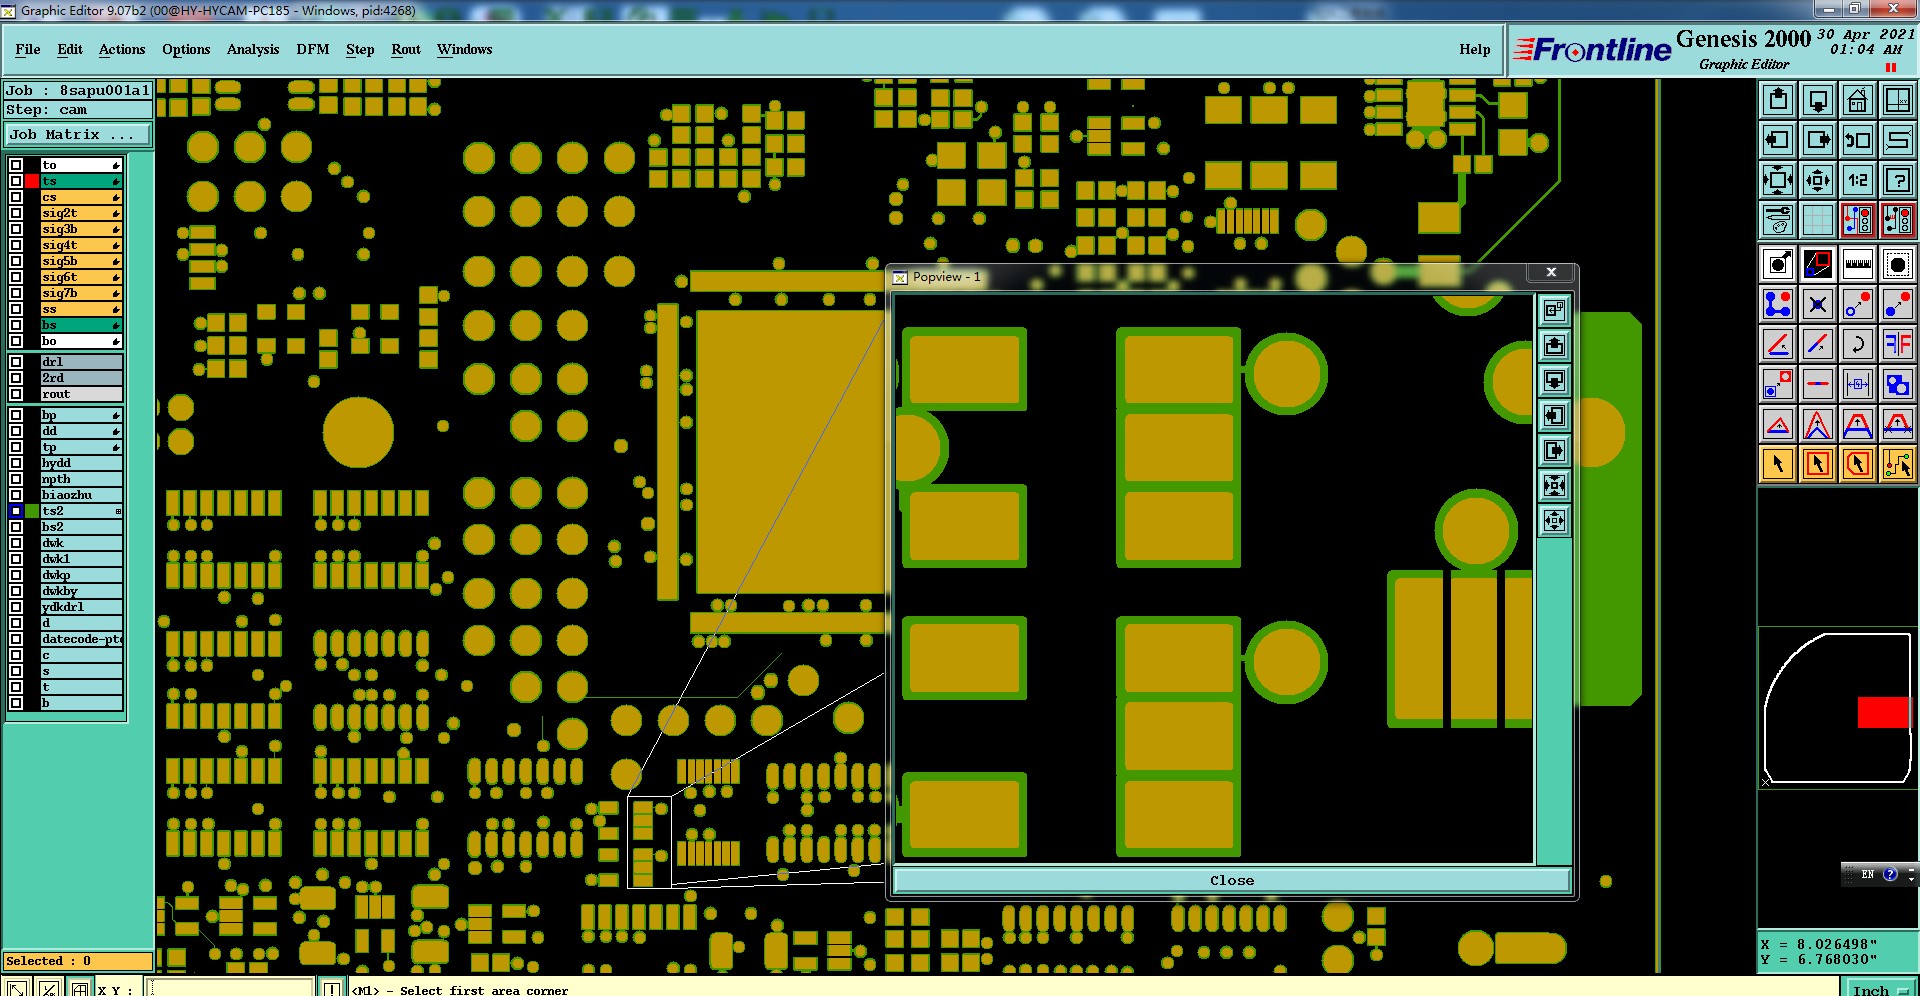Screen dimensions: 1920x996
Task: Select the datecode-pt layer name
Action: [81, 639]
